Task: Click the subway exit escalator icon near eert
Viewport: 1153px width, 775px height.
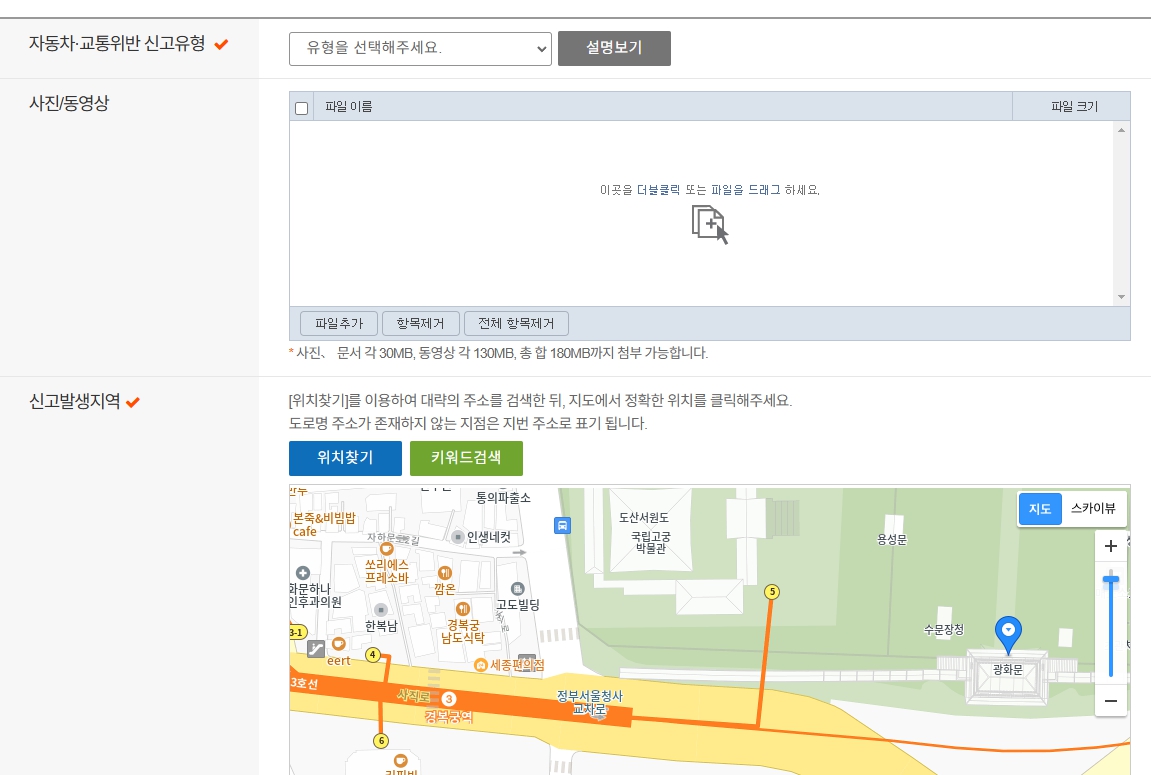Action: tap(316, 647)
